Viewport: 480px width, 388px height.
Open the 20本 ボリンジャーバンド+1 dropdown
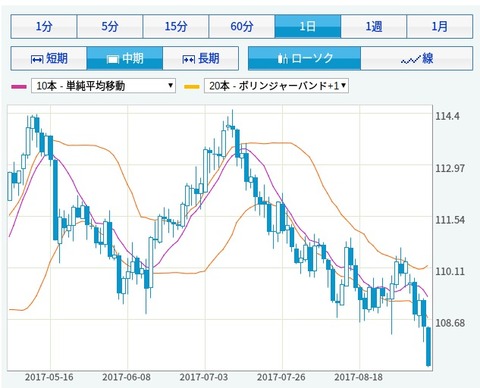point(276,86)
